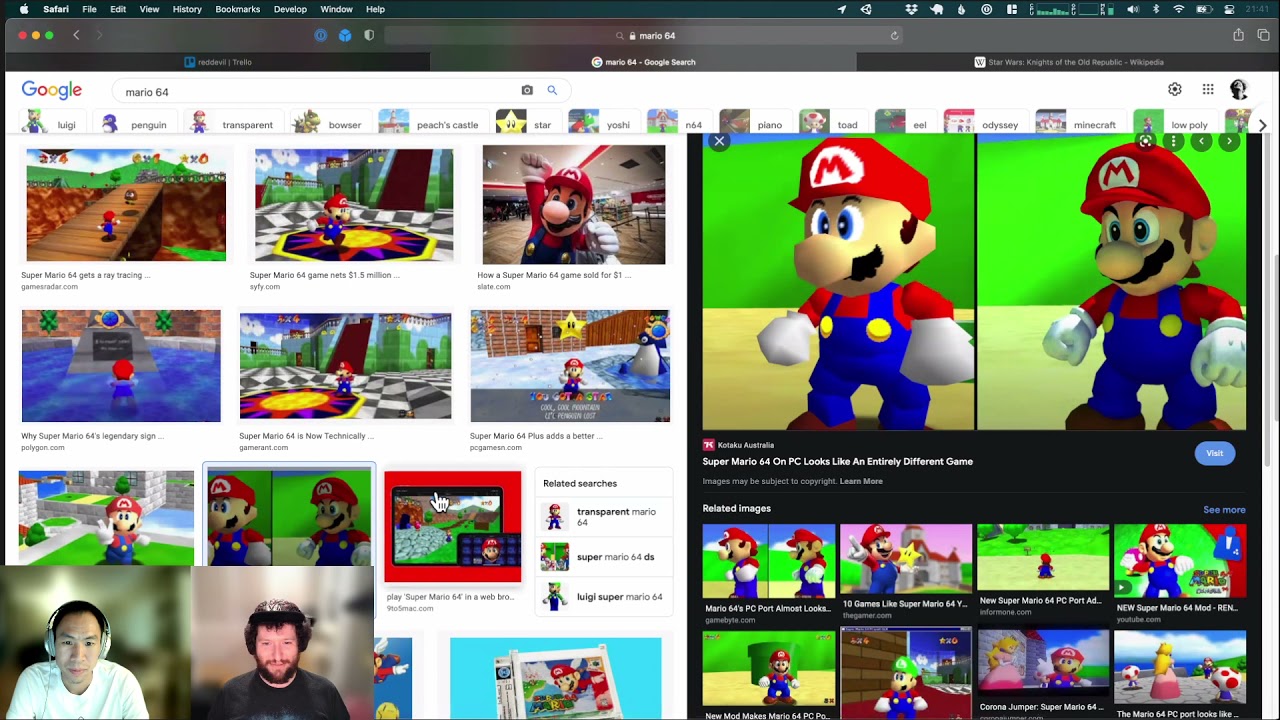The image size is (1280, 720).
Task: Go to previous image in the preview panel
Action: pyautogui.click(x=1201, y=142)
